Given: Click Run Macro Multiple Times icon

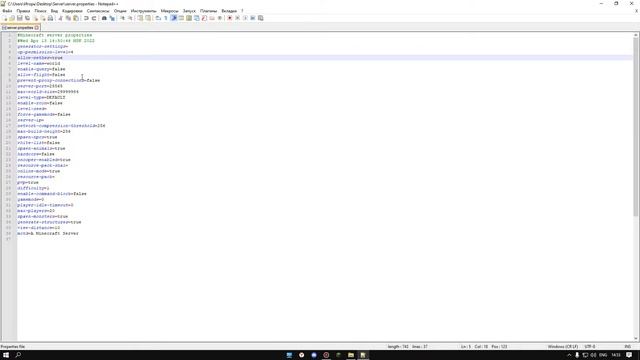Looking at the screenshot, I should point(253,18).
